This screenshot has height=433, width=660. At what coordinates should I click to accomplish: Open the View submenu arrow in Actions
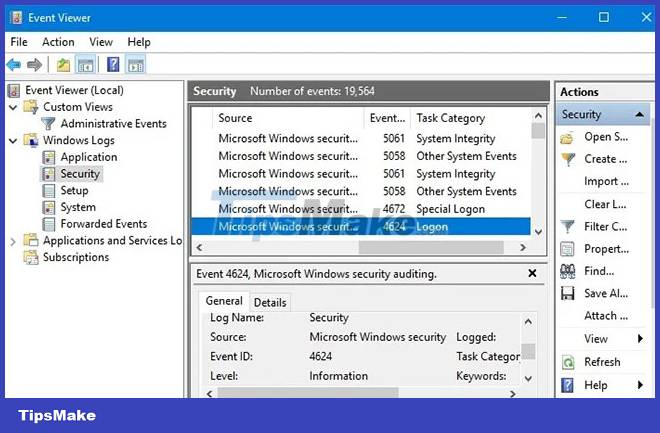pyautogui.click(x=640, y=339)
